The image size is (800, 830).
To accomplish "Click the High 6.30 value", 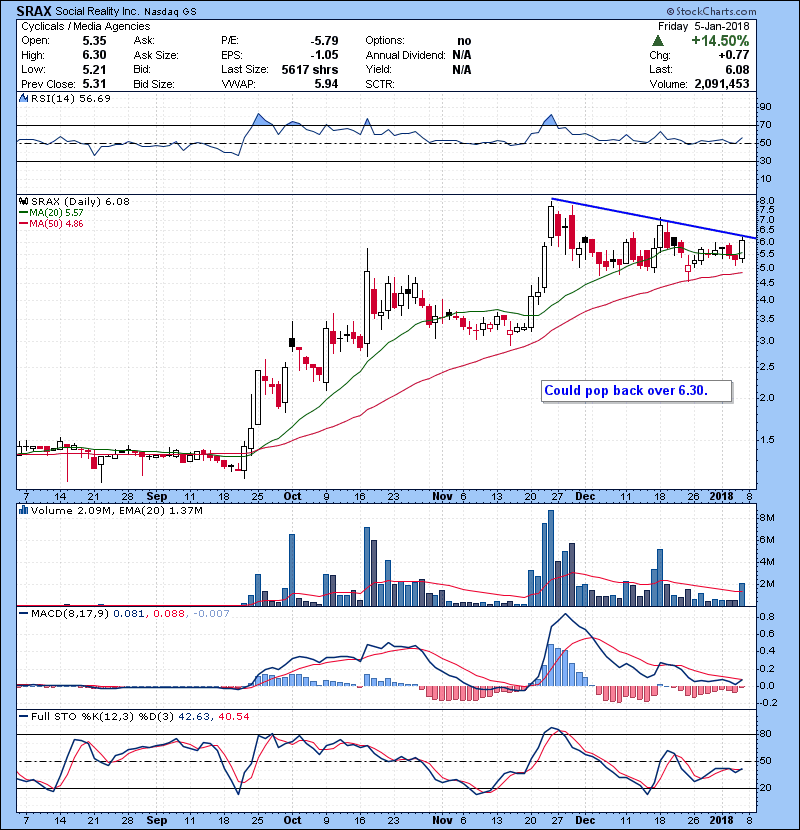I will (x=94, y=55).
